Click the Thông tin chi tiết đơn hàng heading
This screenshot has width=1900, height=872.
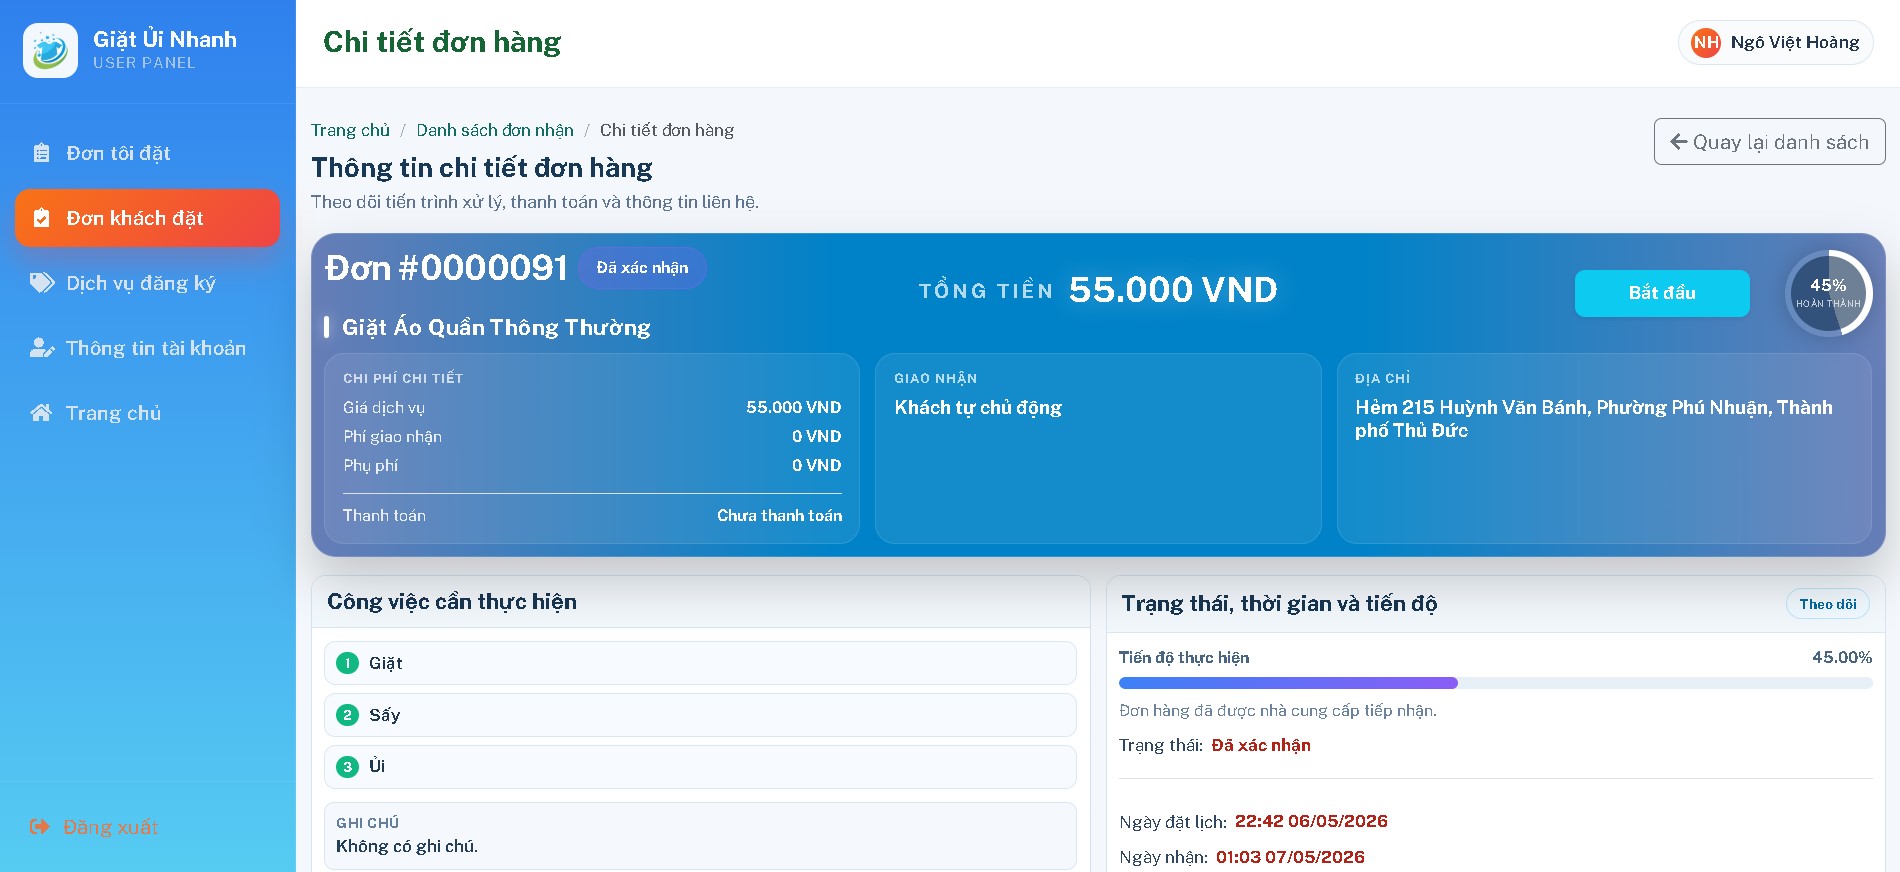click(x=482, y=168)
